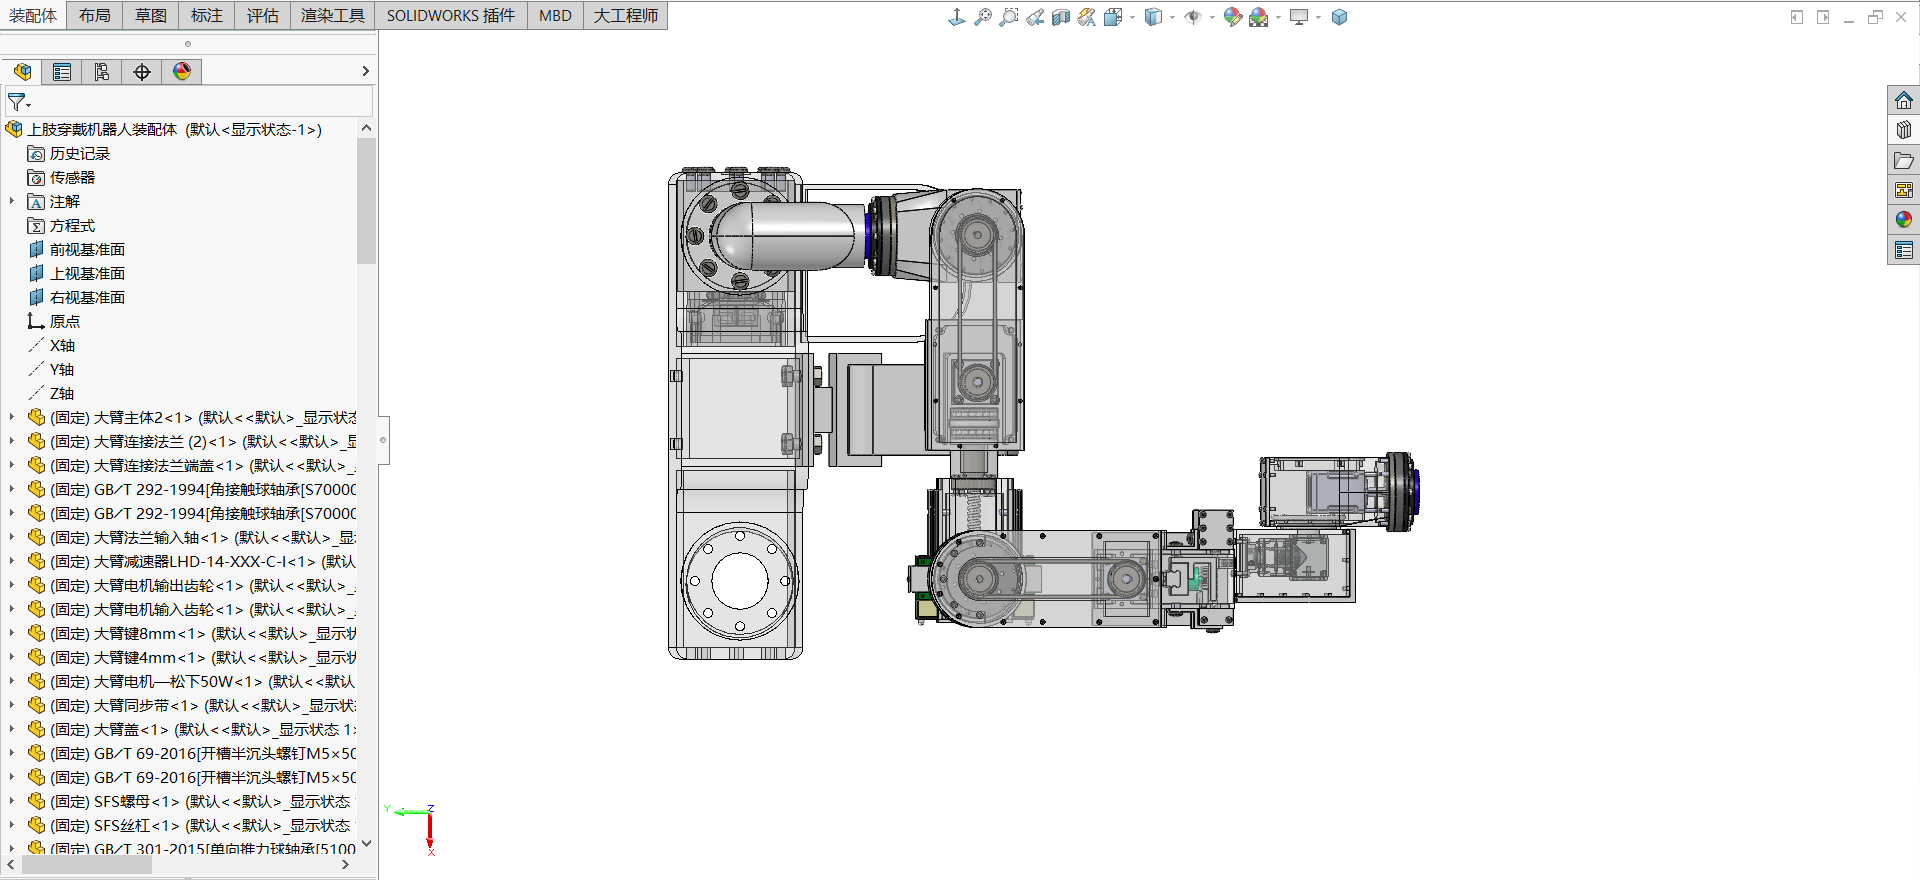Click in the tree filter input field
This screenshot has height=880, width=1920.
(189, 101)
